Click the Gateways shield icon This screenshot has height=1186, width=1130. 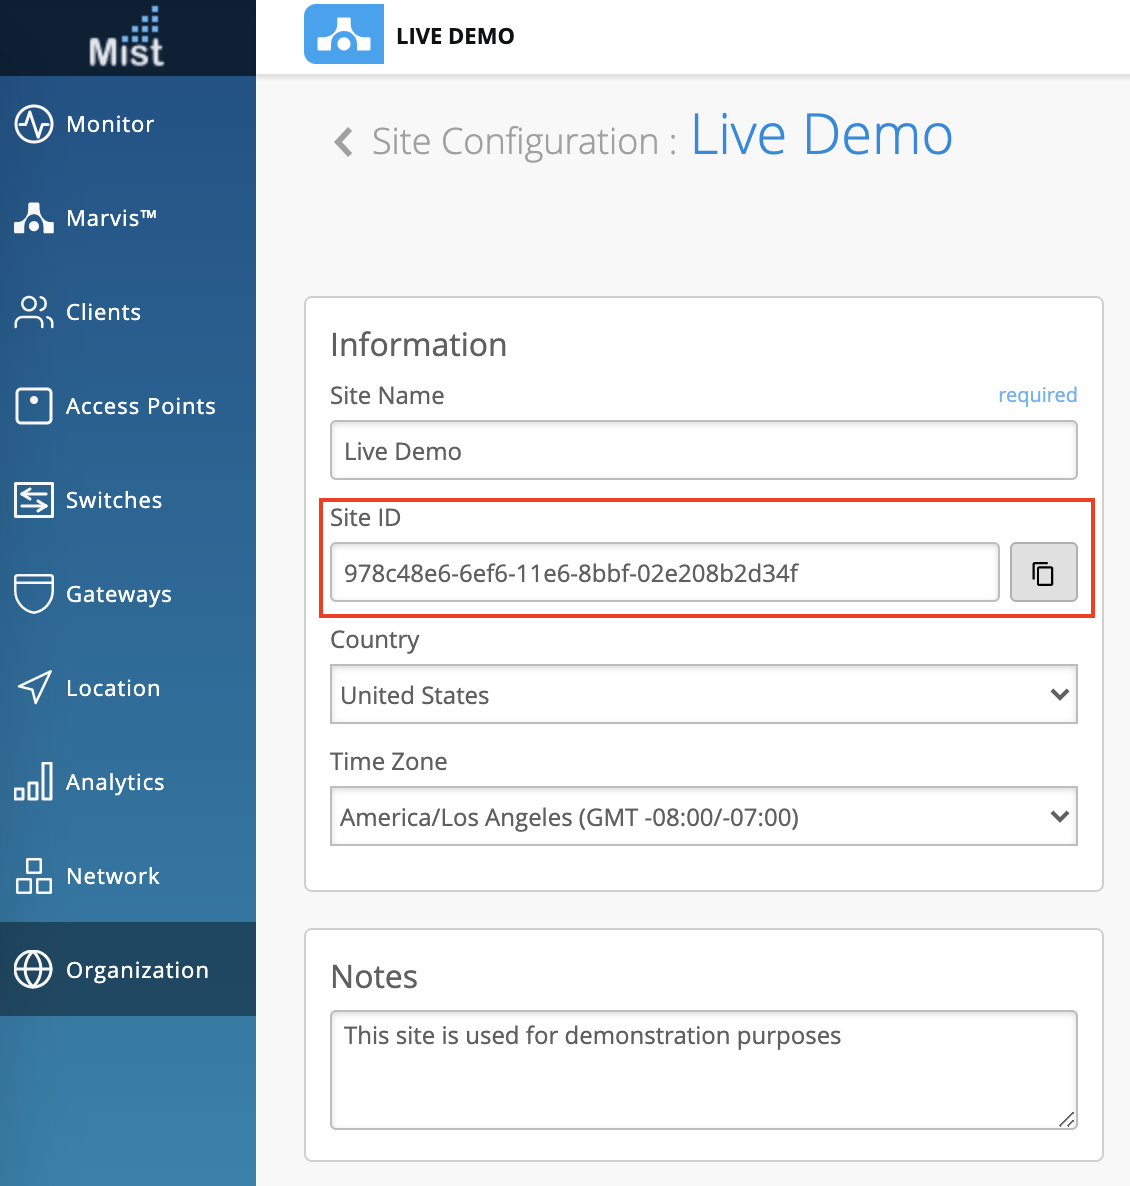pos(34,594)
